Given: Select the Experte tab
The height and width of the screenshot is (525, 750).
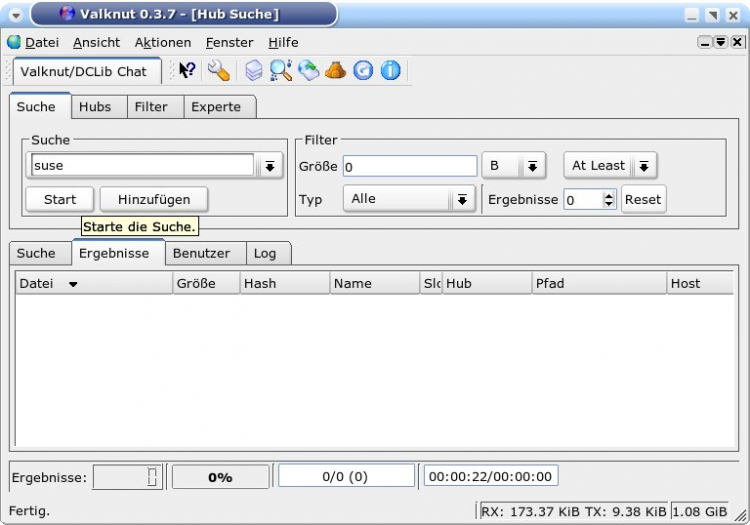Looking at the screenshot, I should (220, 107).
